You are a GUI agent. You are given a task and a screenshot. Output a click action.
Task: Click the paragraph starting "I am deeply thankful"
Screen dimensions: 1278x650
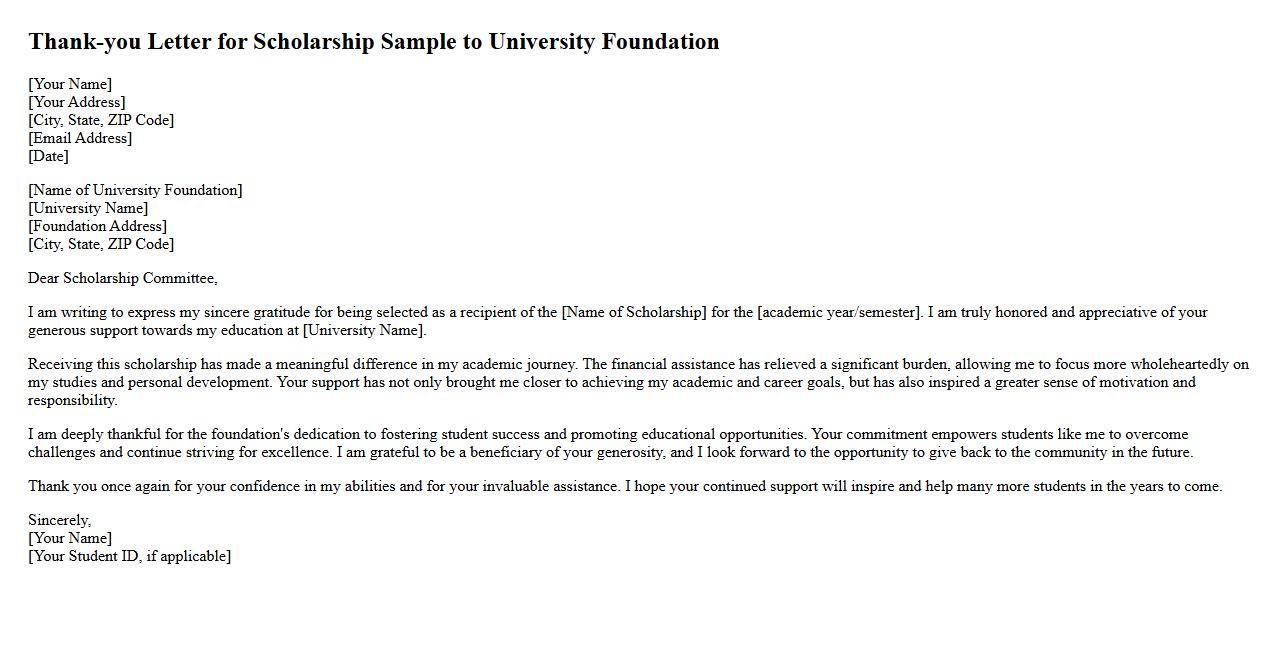[610, 443]
